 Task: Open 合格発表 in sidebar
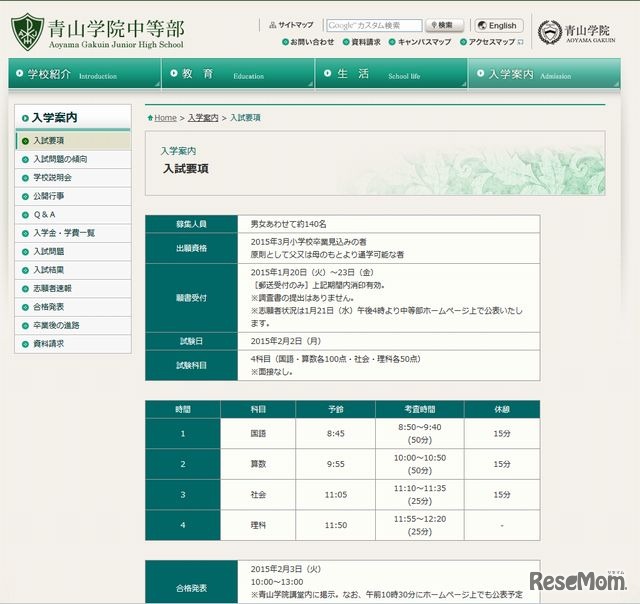pyautogui.click(x=73, y=307)
